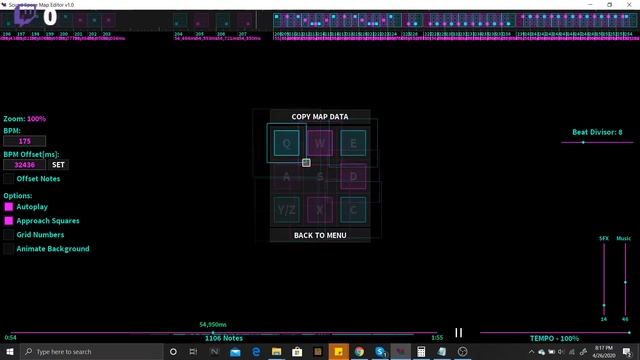This screenshot has width=640, height=360.
Task: Open File Explorer from the taskbar
Action: (x=276, y=351)
